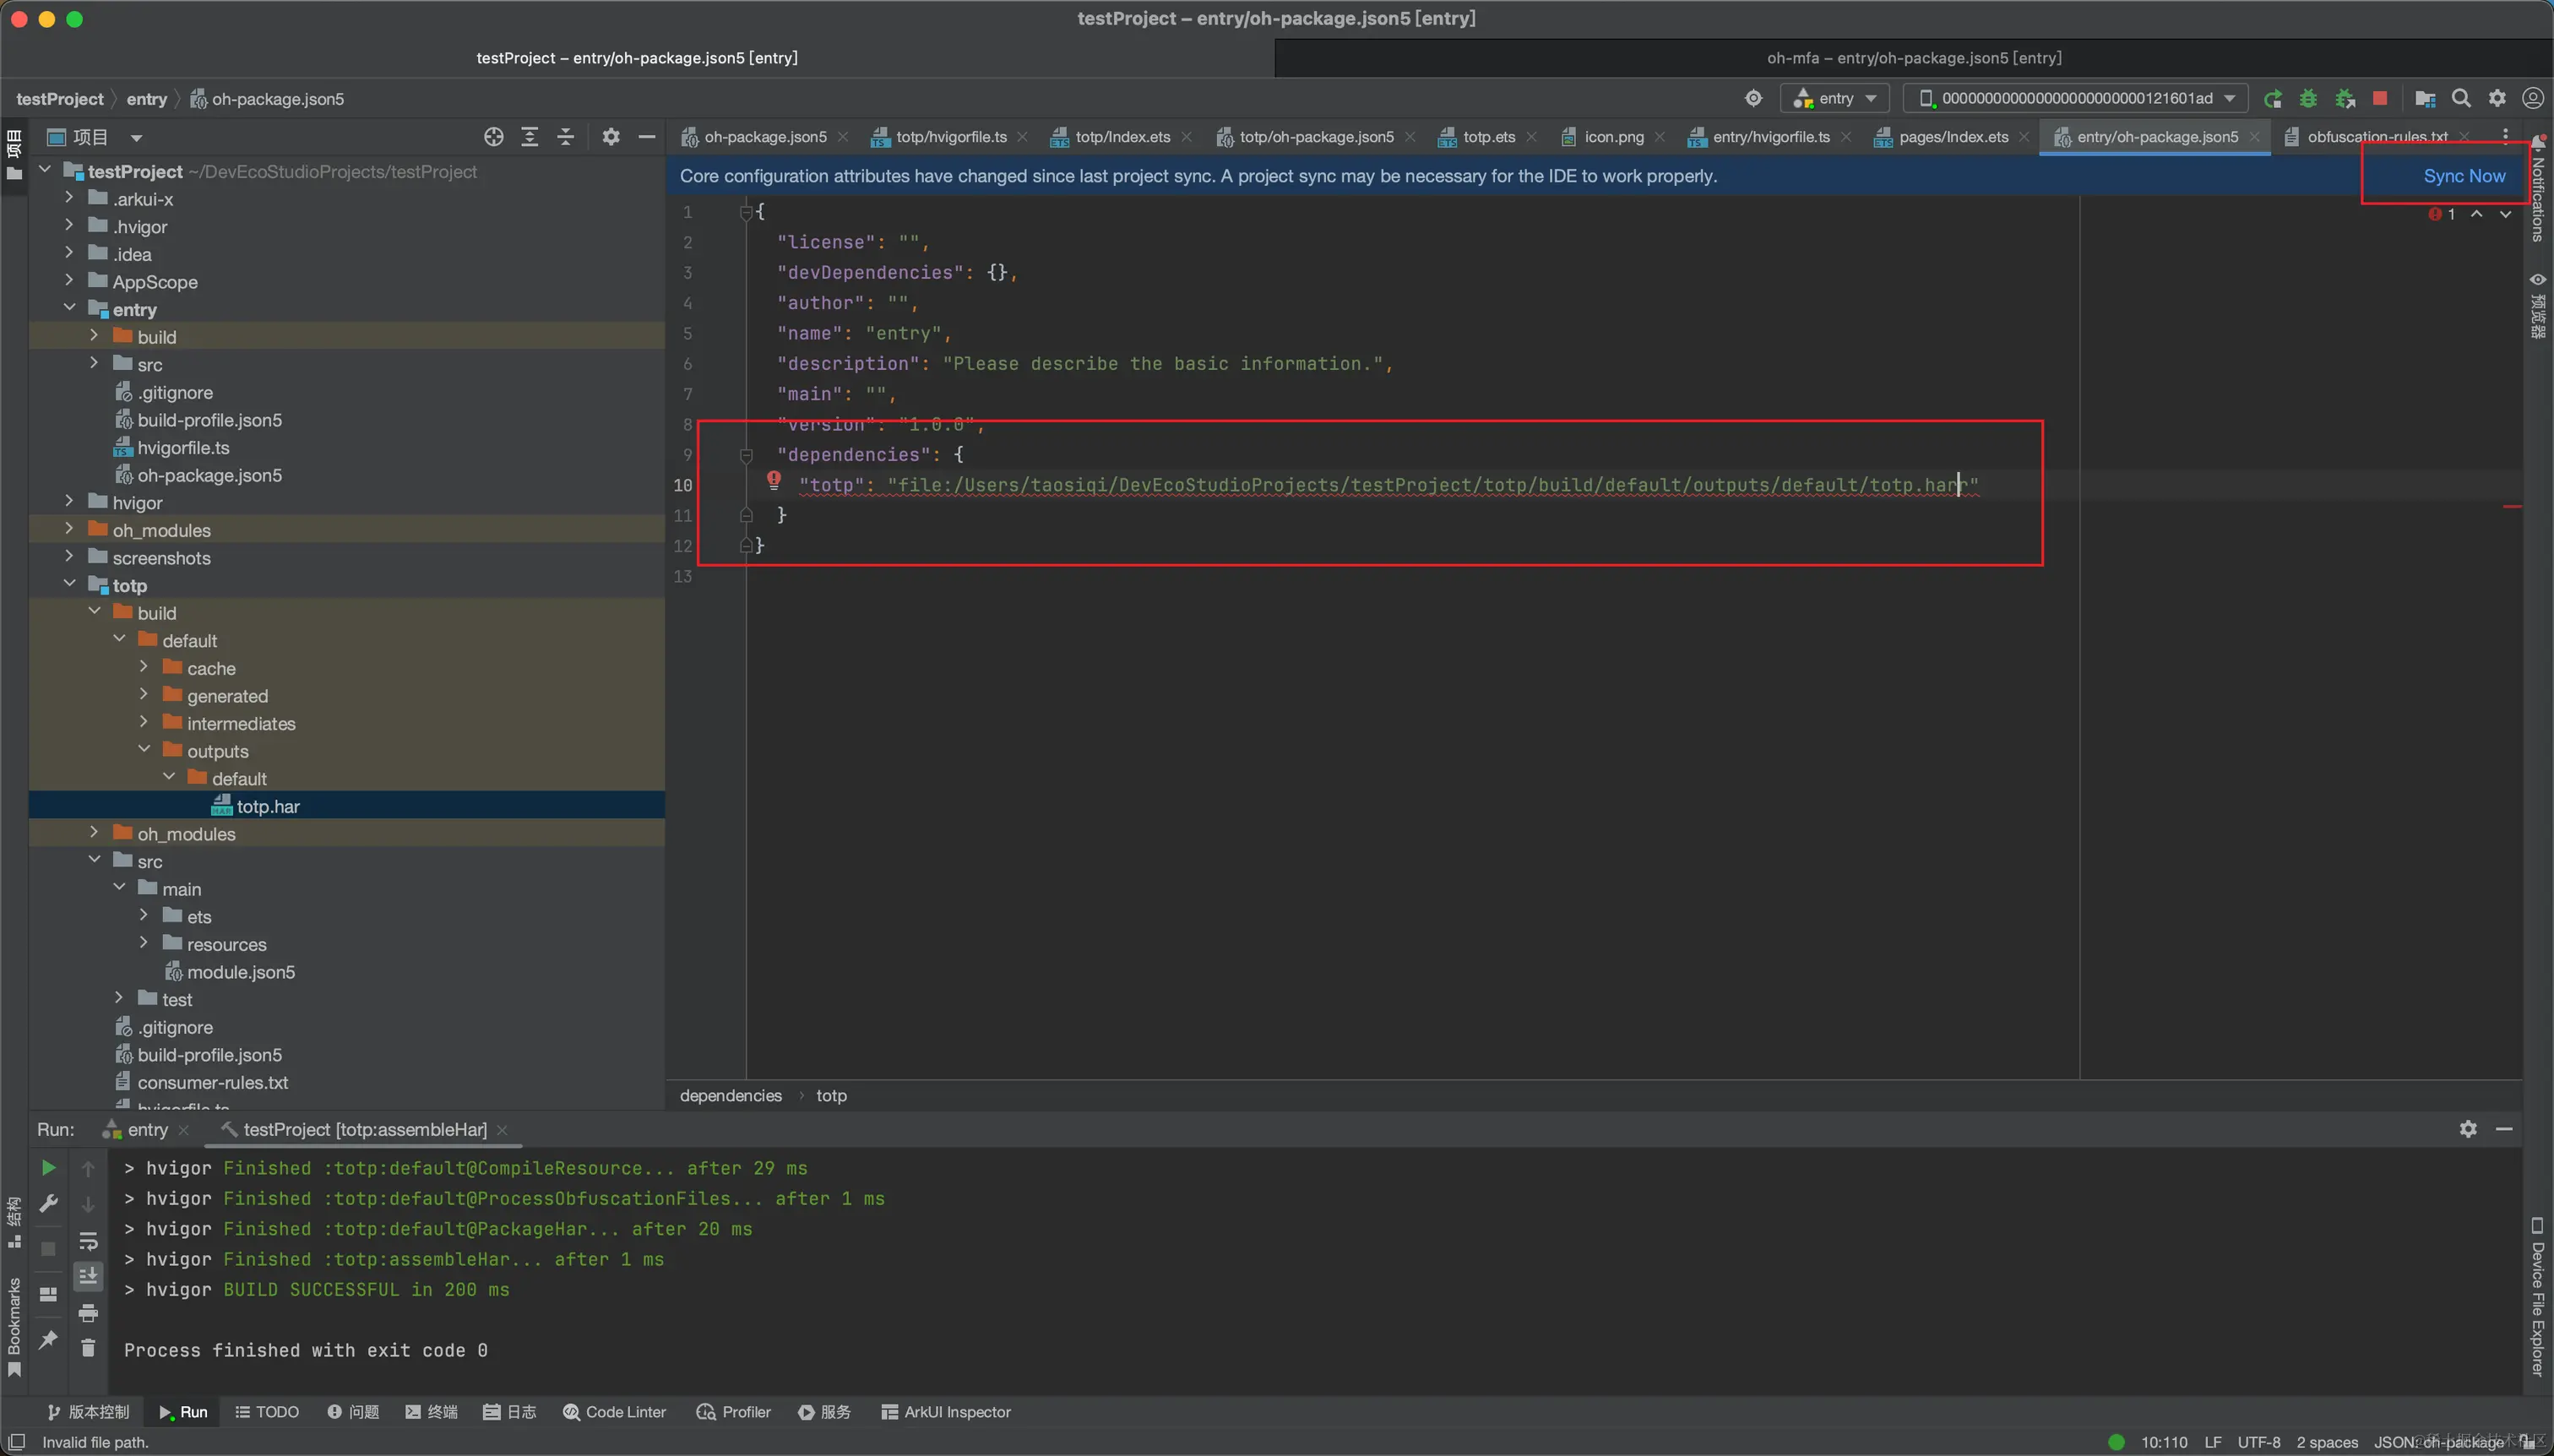Open IDE settings gear in top toolbar
2554x1456 pixels.
[2497, 98]
